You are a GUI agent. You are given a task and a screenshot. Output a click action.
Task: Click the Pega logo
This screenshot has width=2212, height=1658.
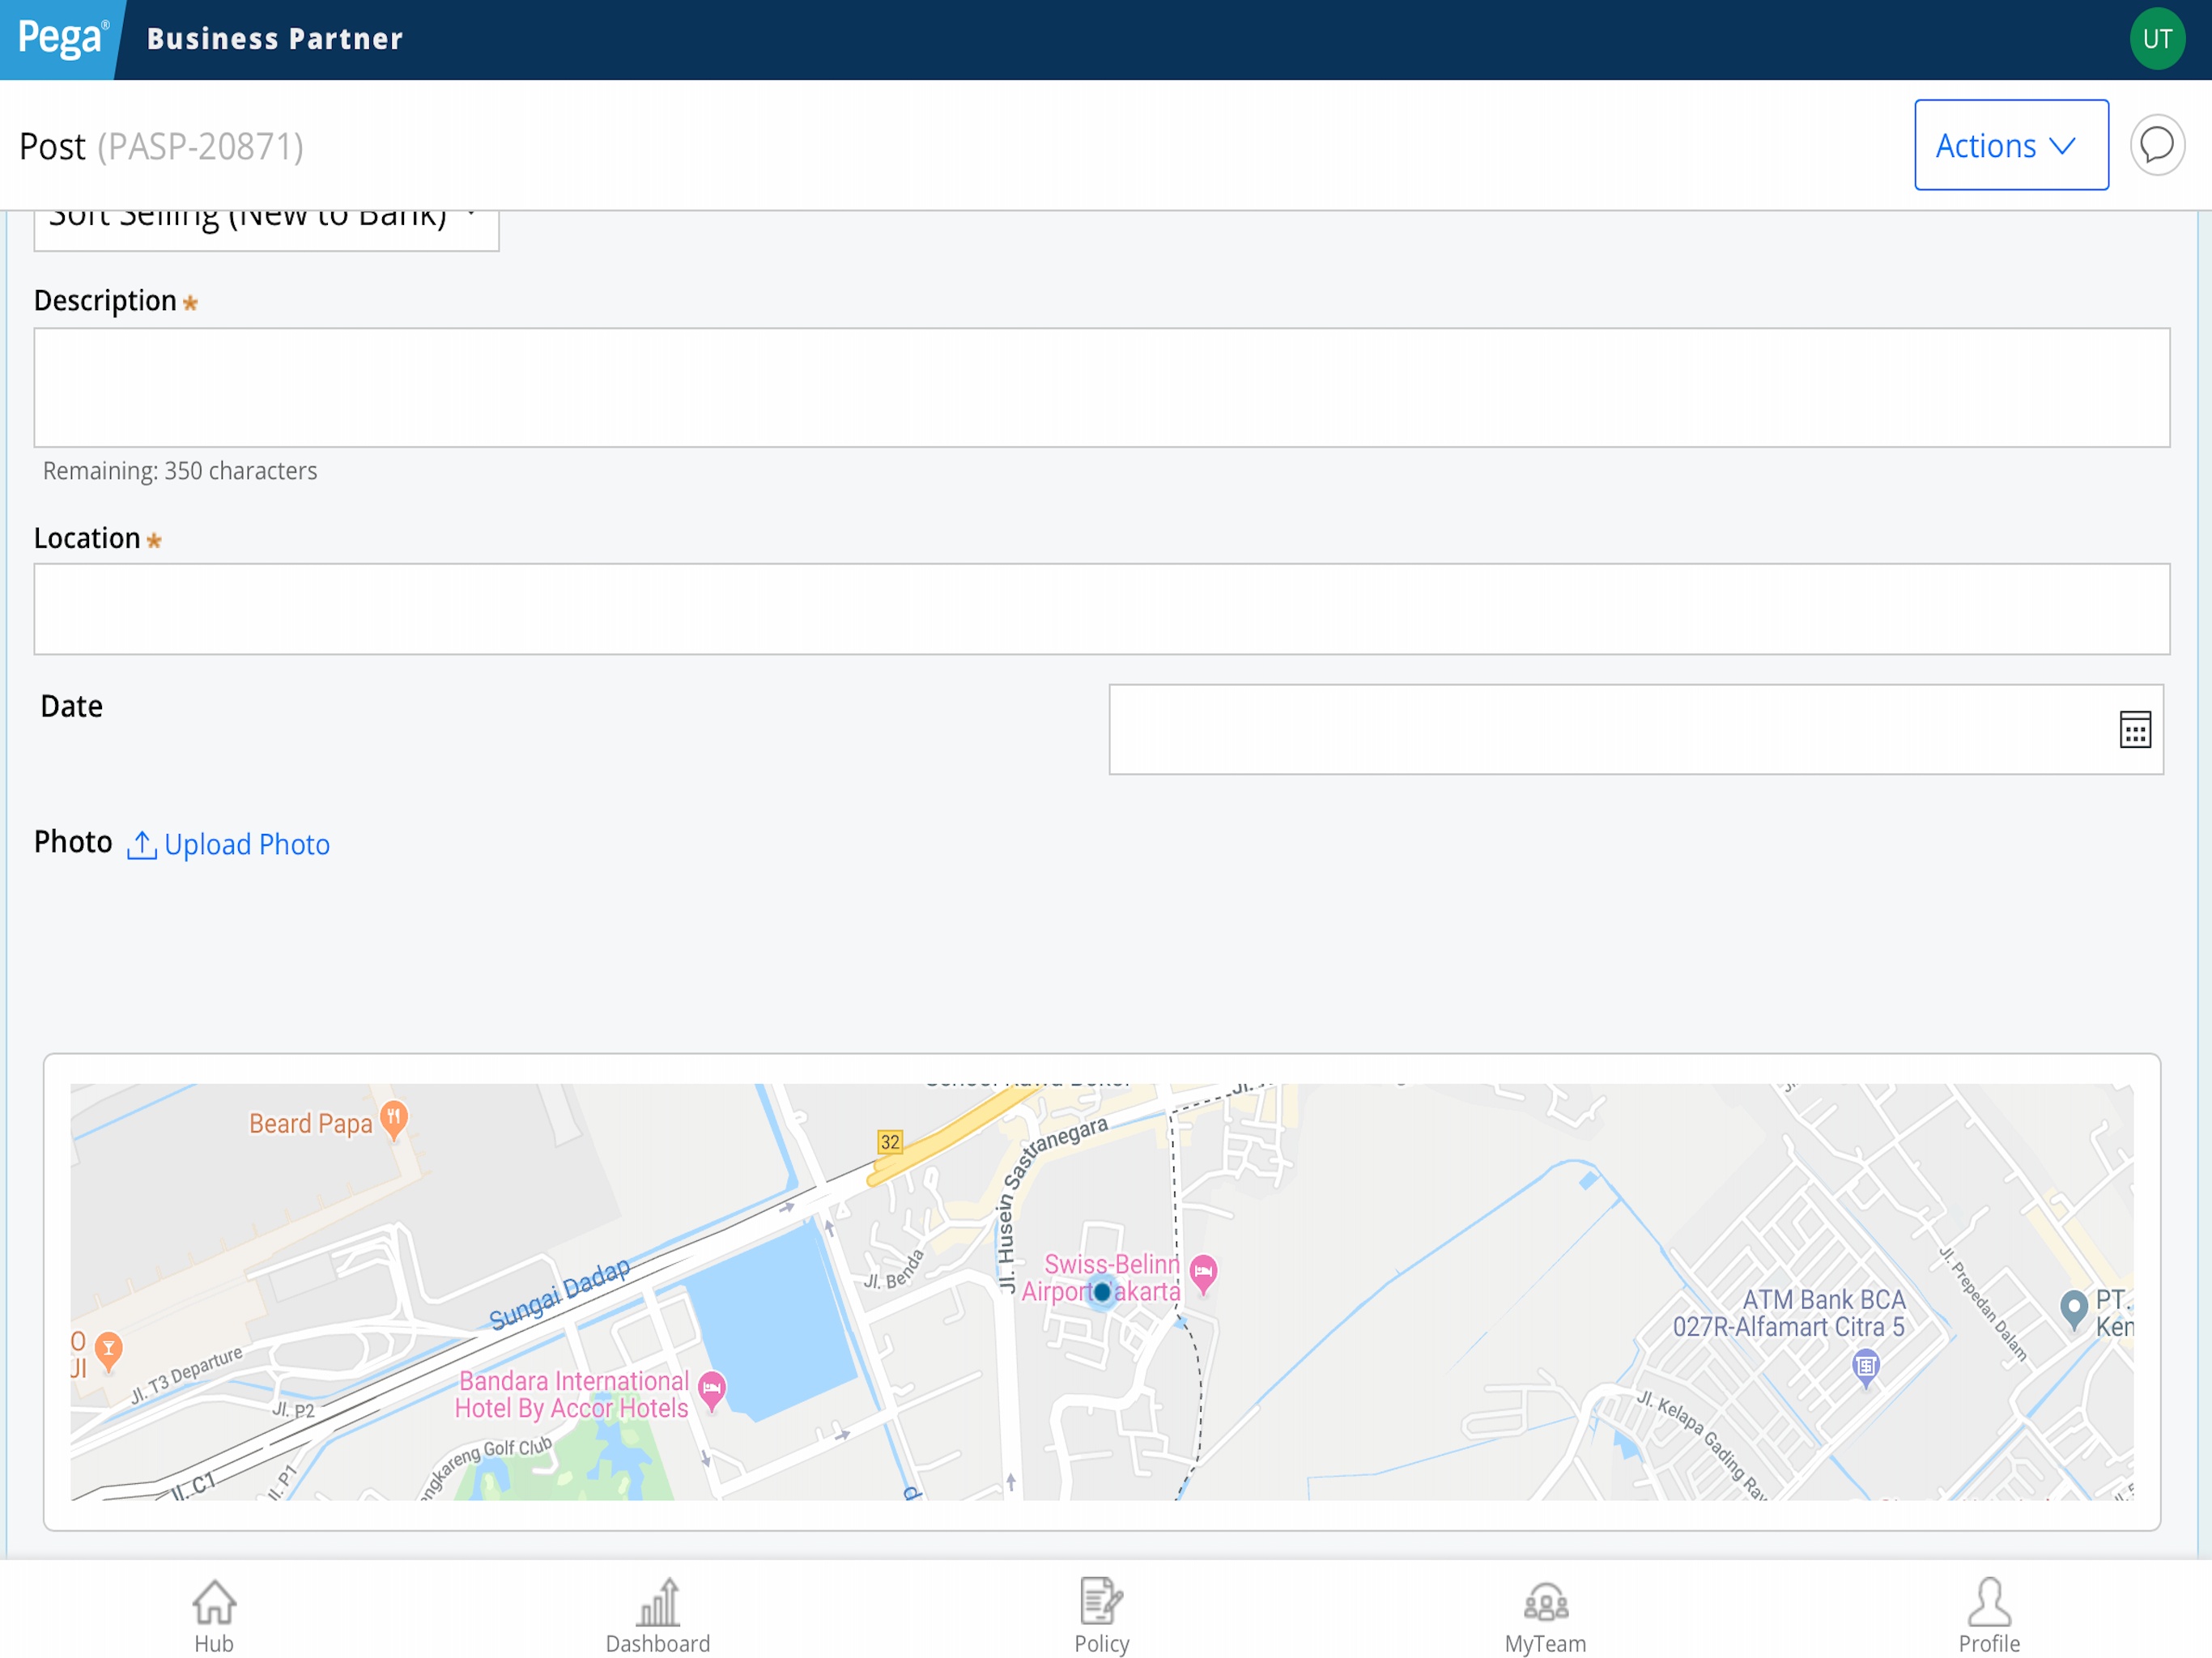[62, 39]
